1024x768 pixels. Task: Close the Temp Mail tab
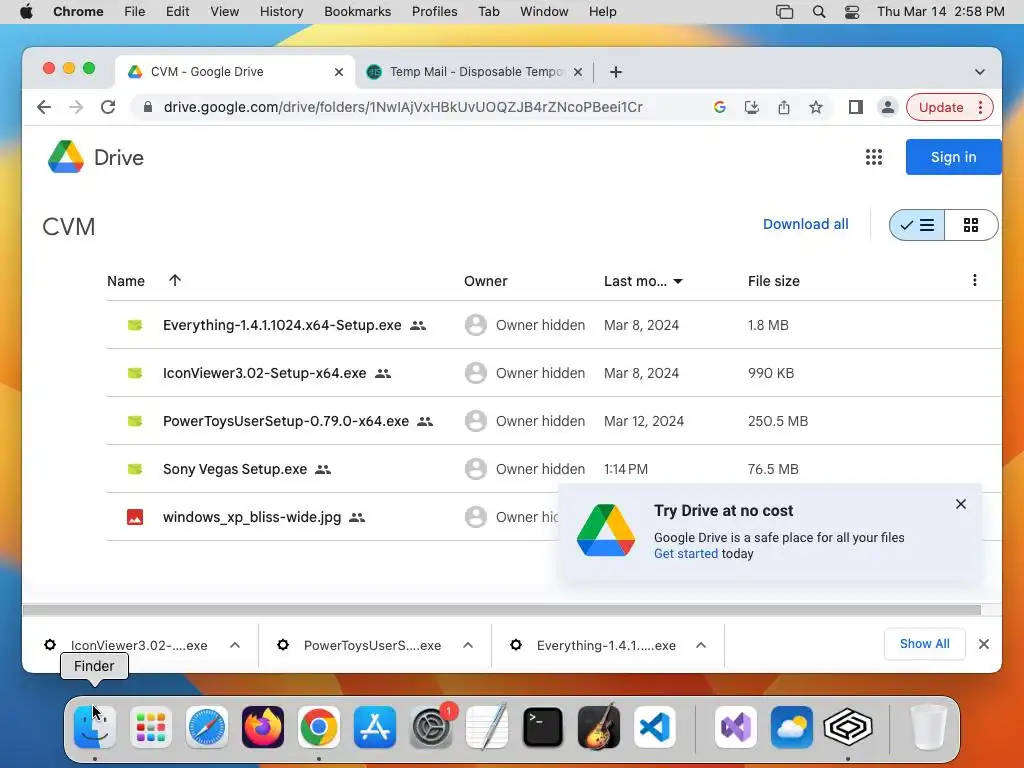[577, 72]
